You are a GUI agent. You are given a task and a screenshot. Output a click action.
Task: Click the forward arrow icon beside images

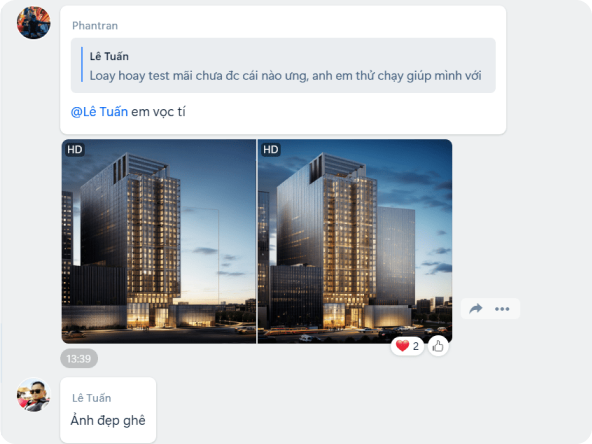click(x=476, y=309)
